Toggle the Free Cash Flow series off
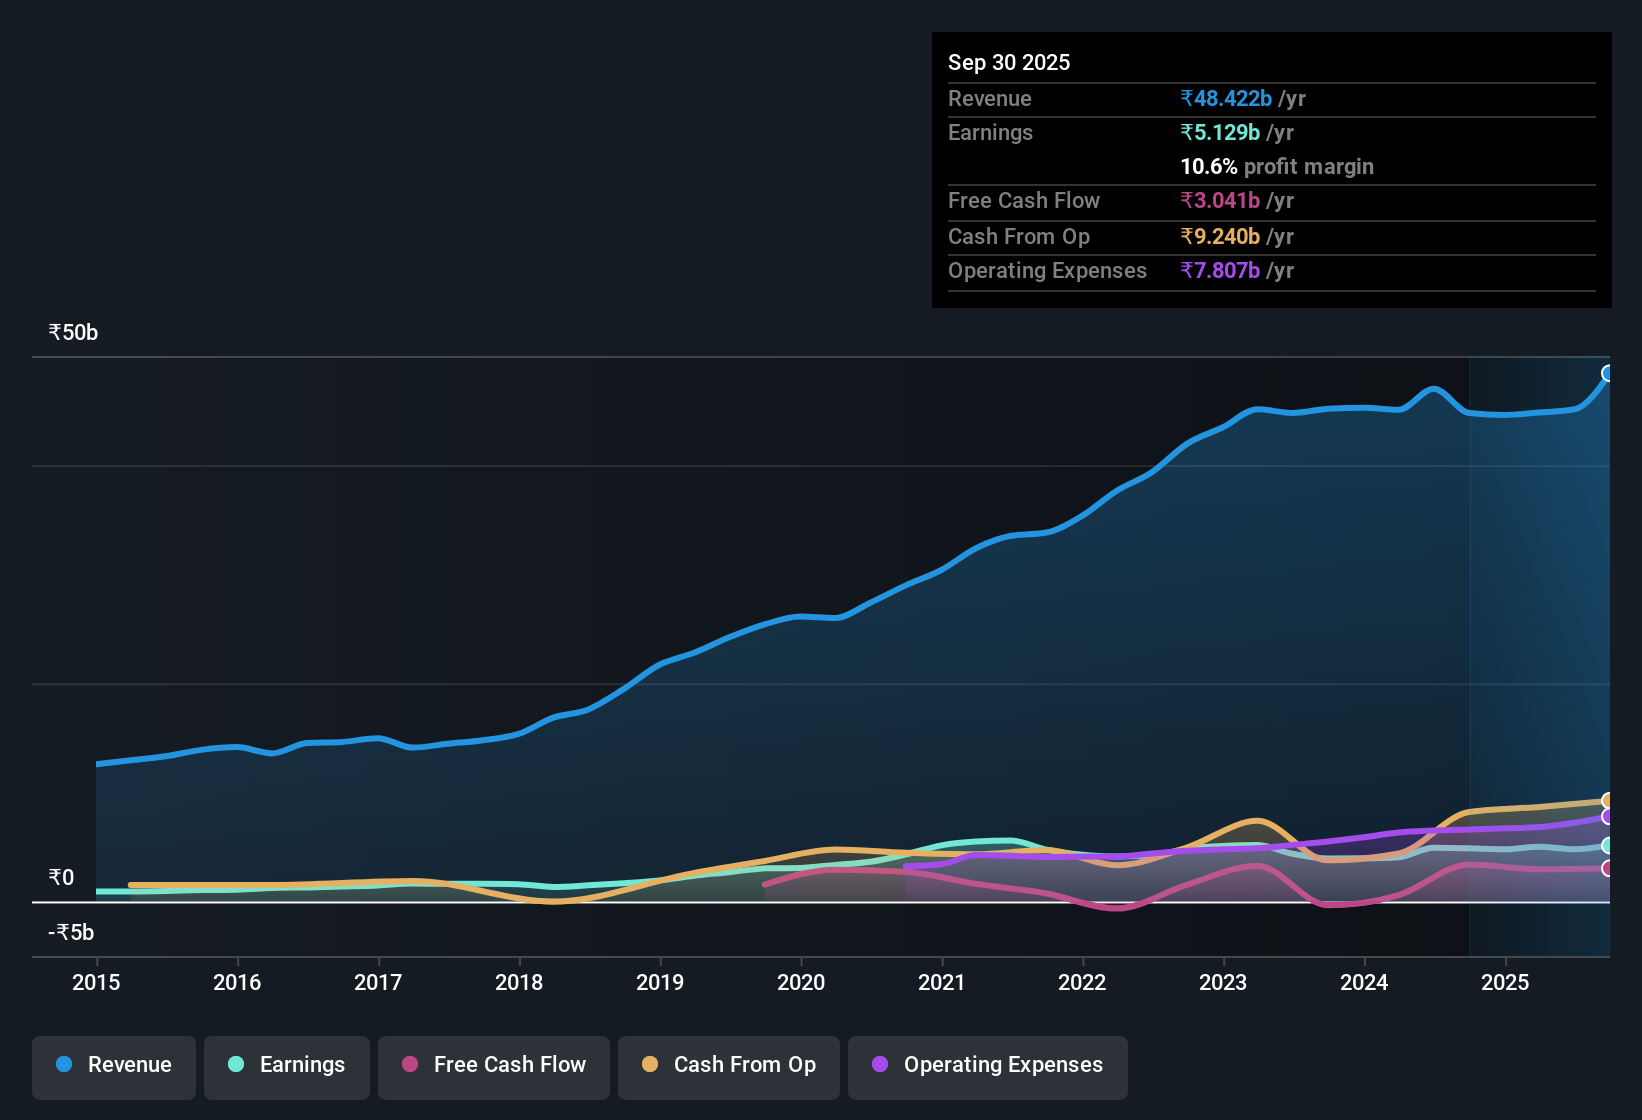The height and width of the screenshot is (1120, 1642). (493, 1065)
